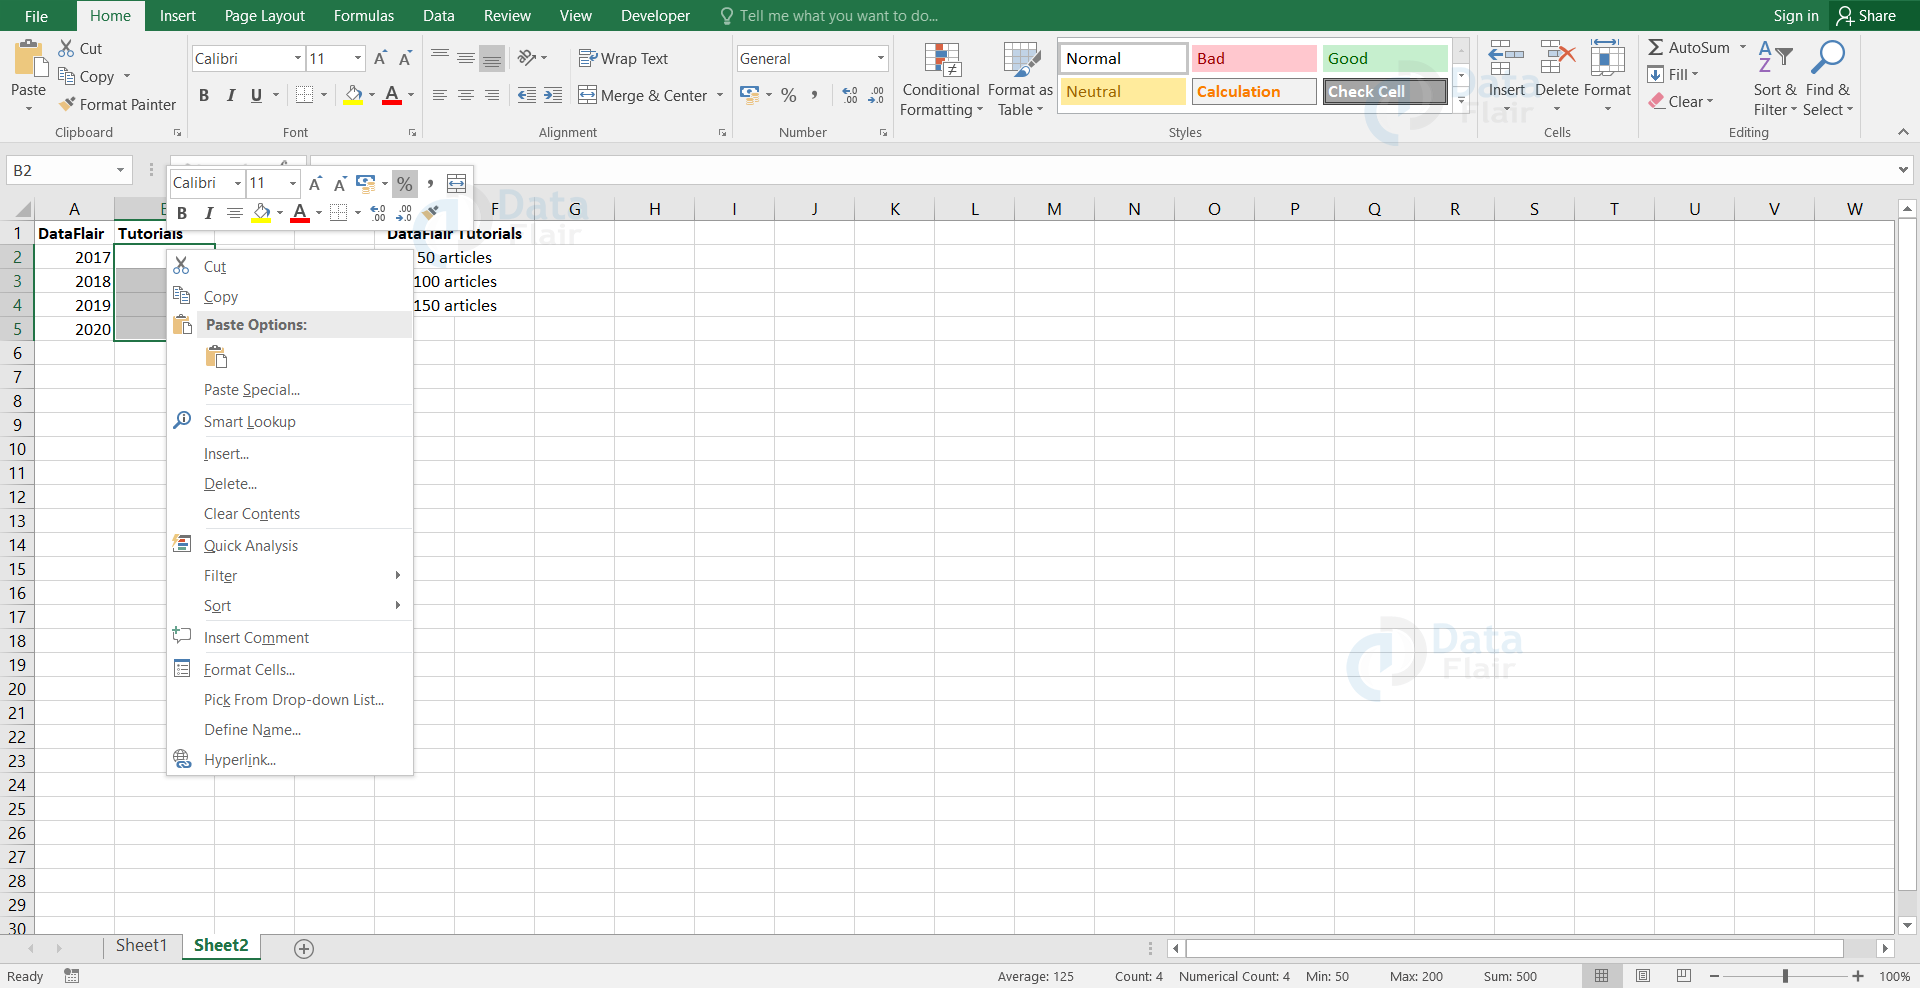Open the Name Box dropdown
The width and height of the screenshot is (1920, 988).
click(x=120, y=170)
